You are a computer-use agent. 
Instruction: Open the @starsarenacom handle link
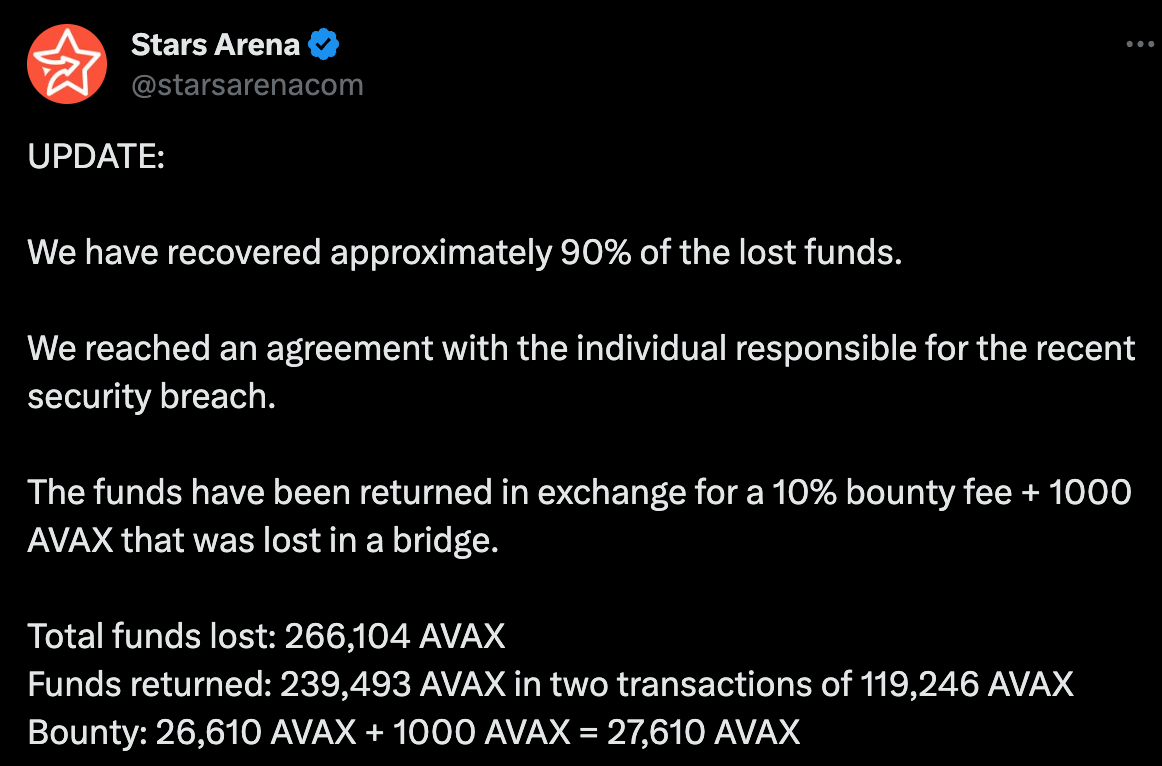[248, 84]
